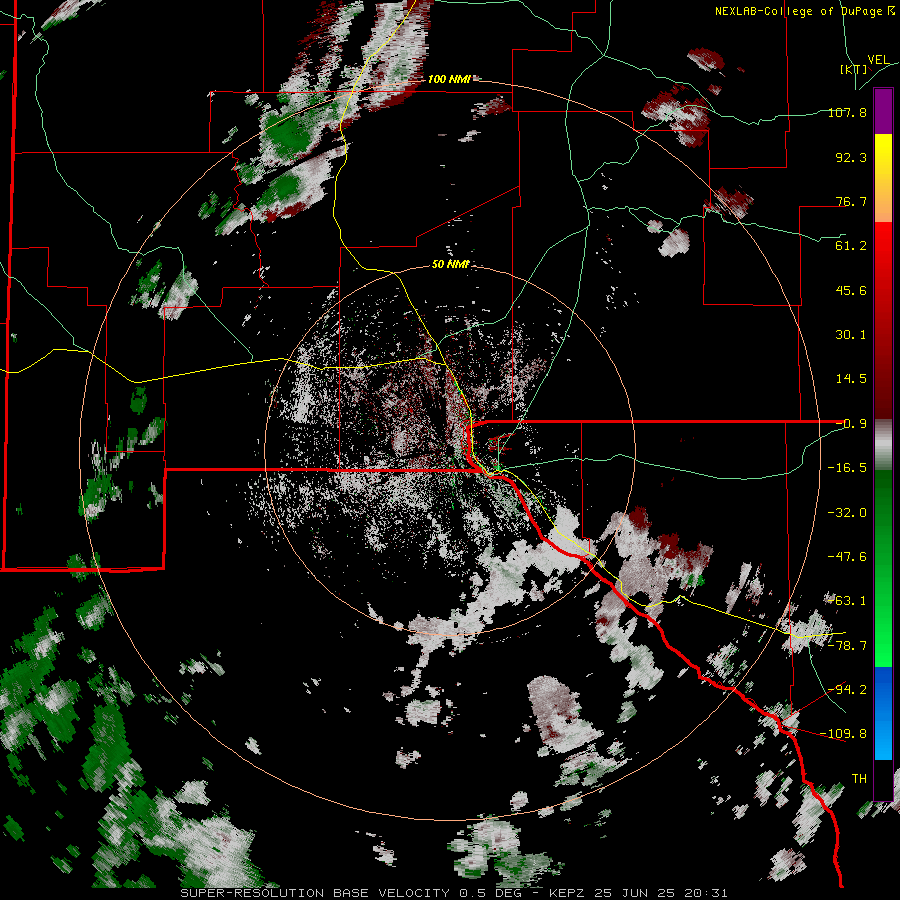Click the -0.9 velocity scale value
Image resolution: width=900 pixels, height=900 pixels.
(851, 424)
